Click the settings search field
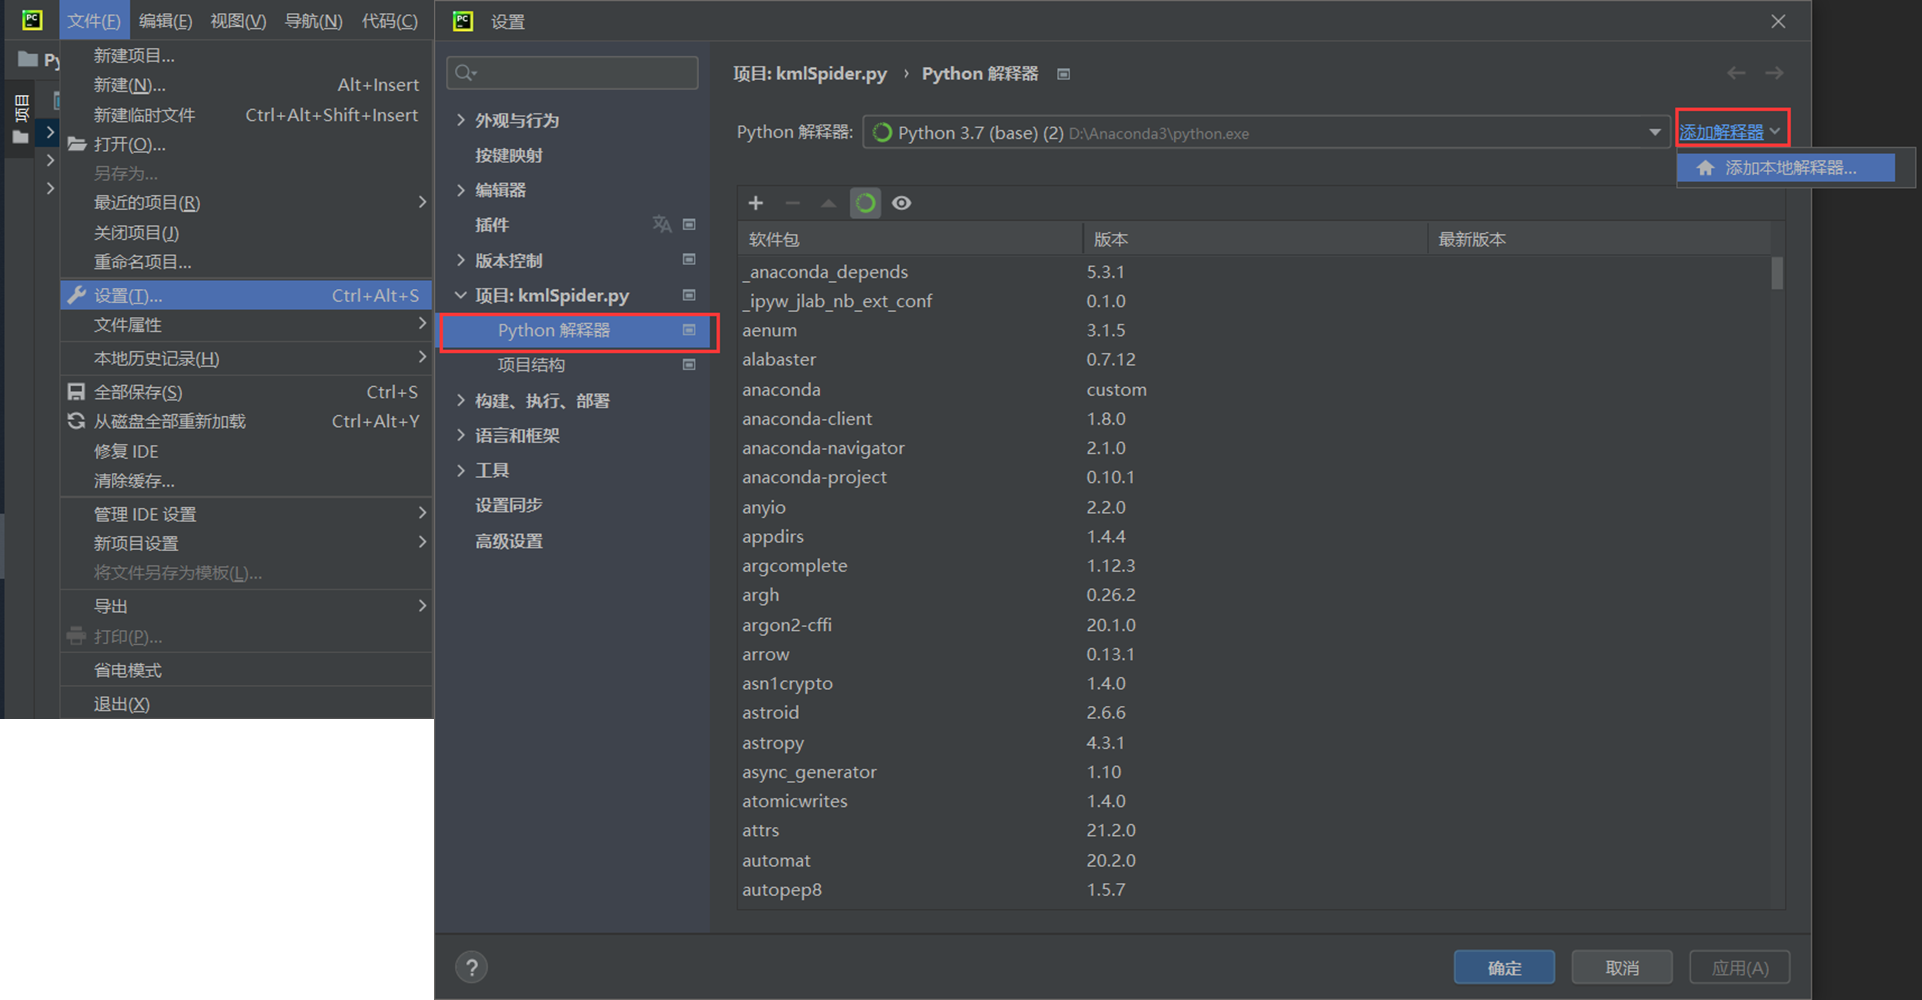 pos(573,73)
